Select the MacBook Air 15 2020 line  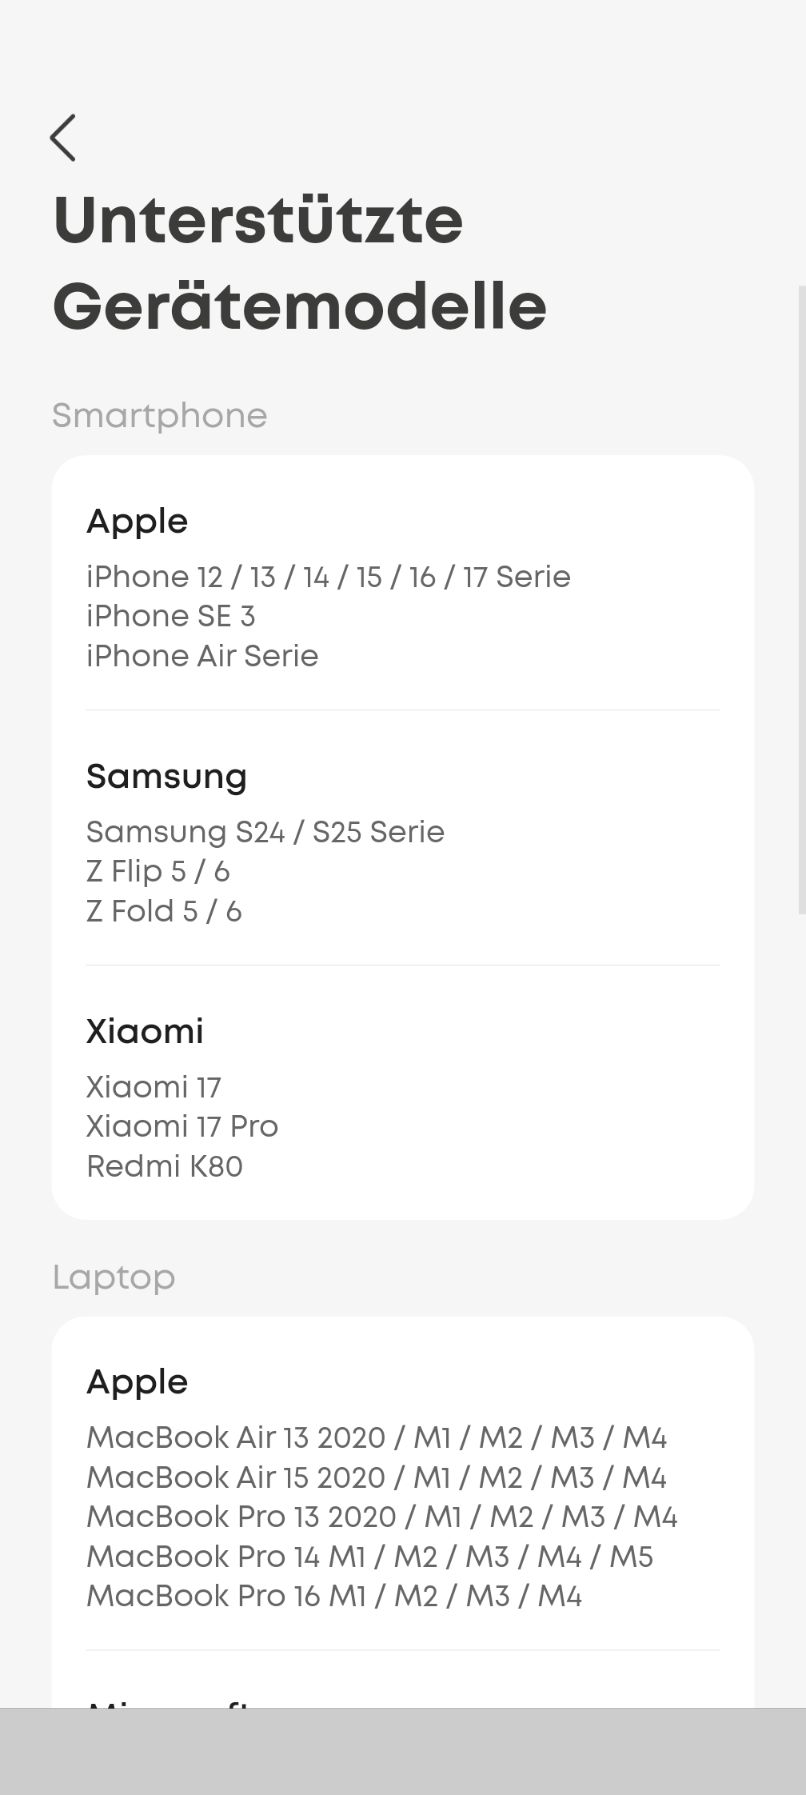tap(376, 1477)
